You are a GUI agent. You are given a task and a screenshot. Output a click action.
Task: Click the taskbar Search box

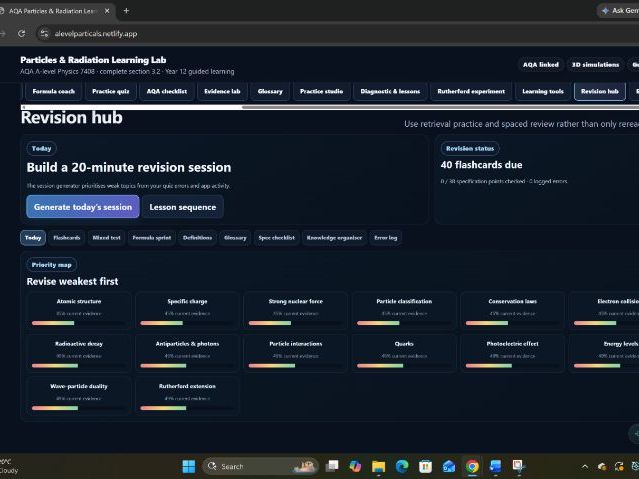click(x=261, y=466)
